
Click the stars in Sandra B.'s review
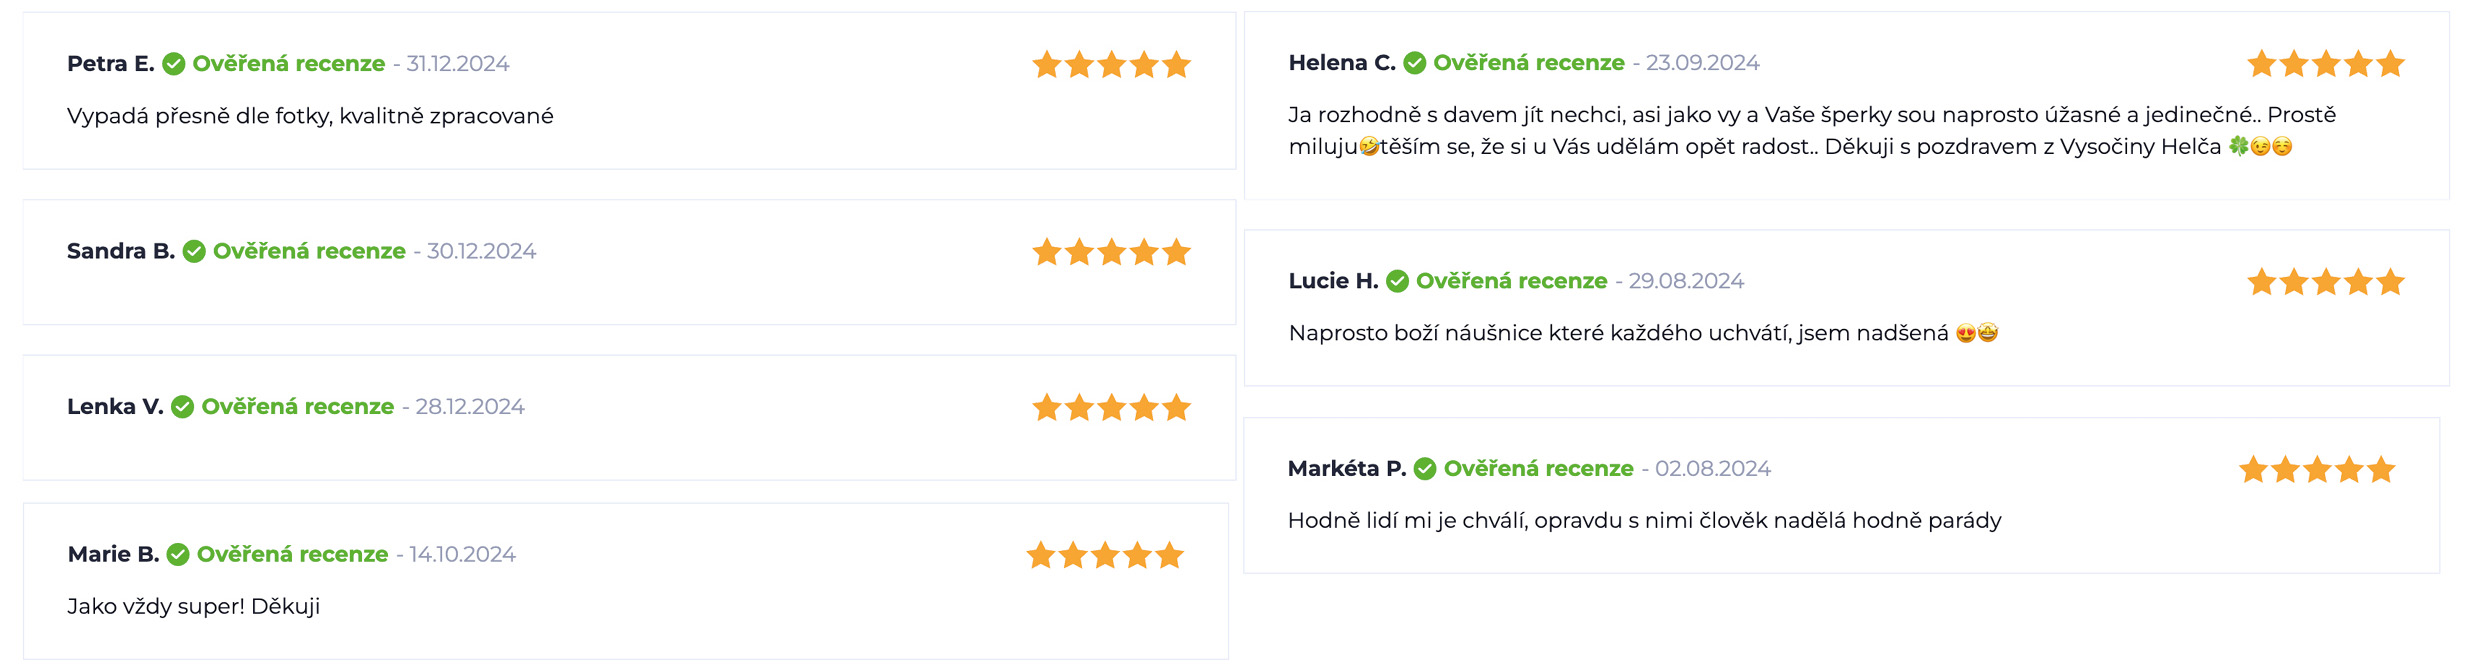1111,252
